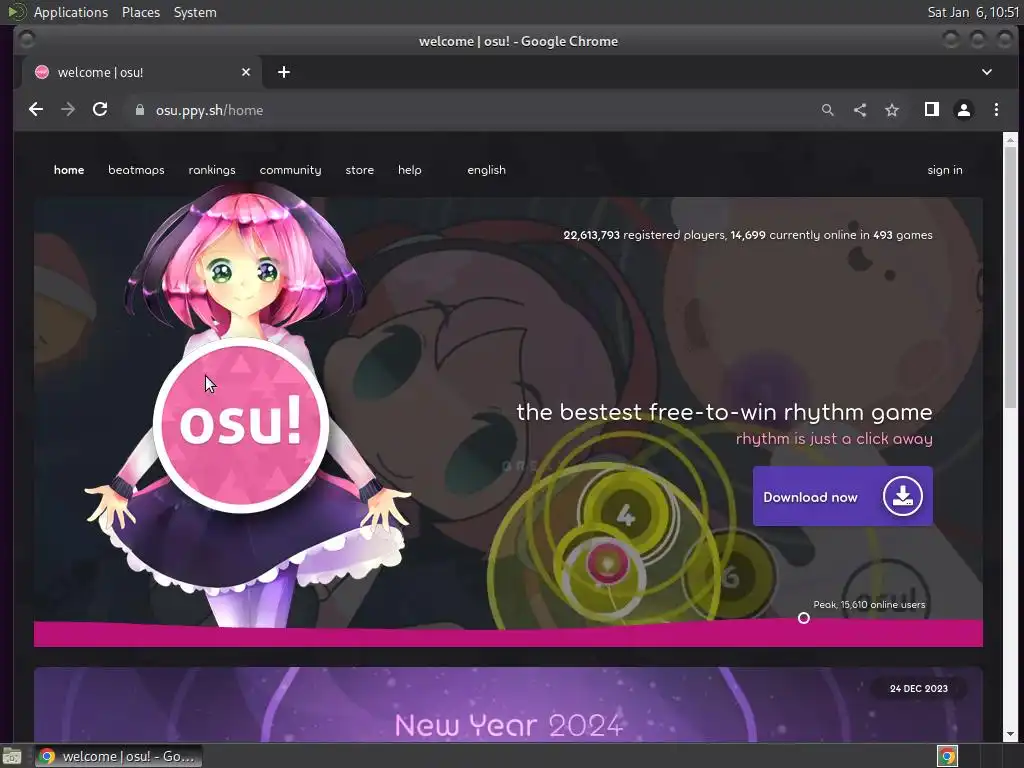
Task: Click the download arrow icon in the button
Action: [903, 496]
